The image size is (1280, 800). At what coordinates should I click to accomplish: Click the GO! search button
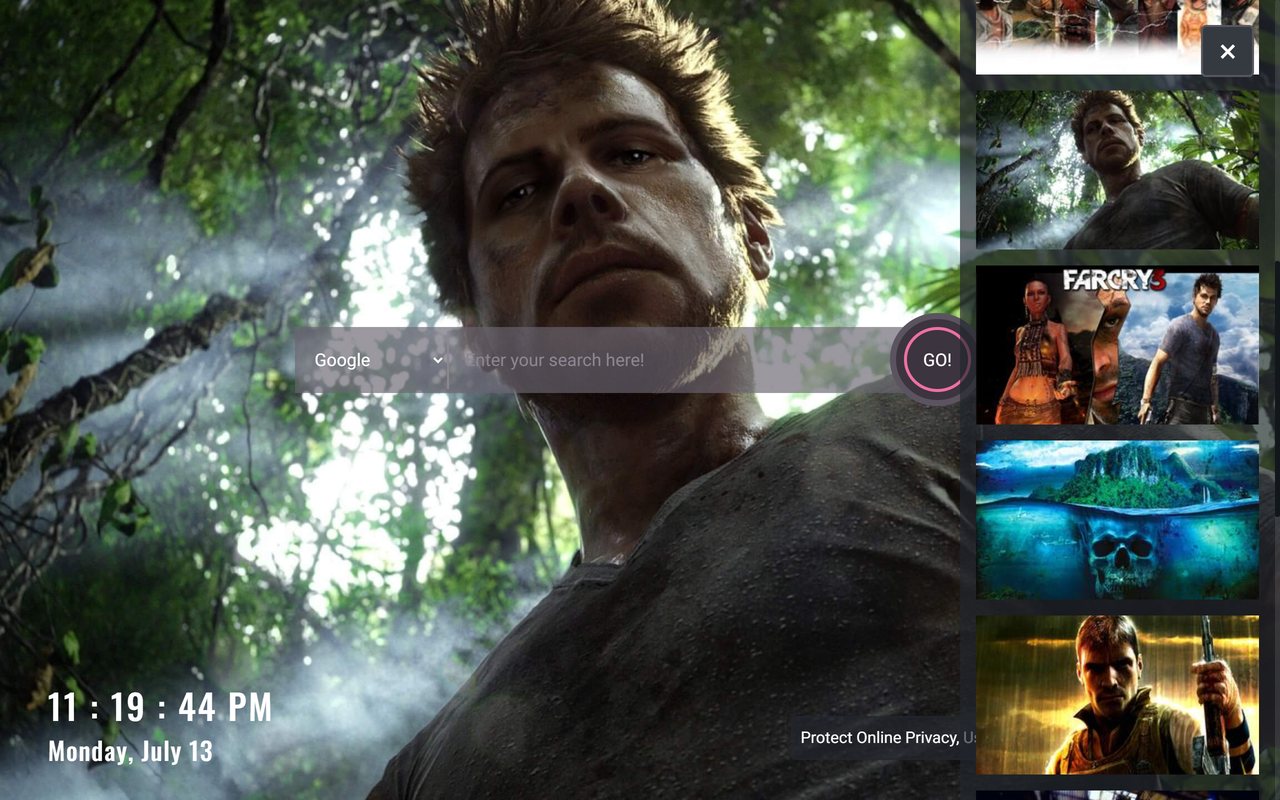937,360
